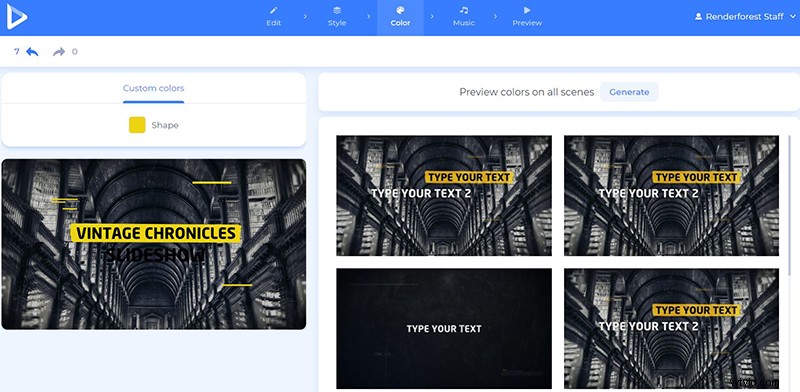800x392 pixels.
Task: Click the undo count number 7
Action: pos(17,52)
